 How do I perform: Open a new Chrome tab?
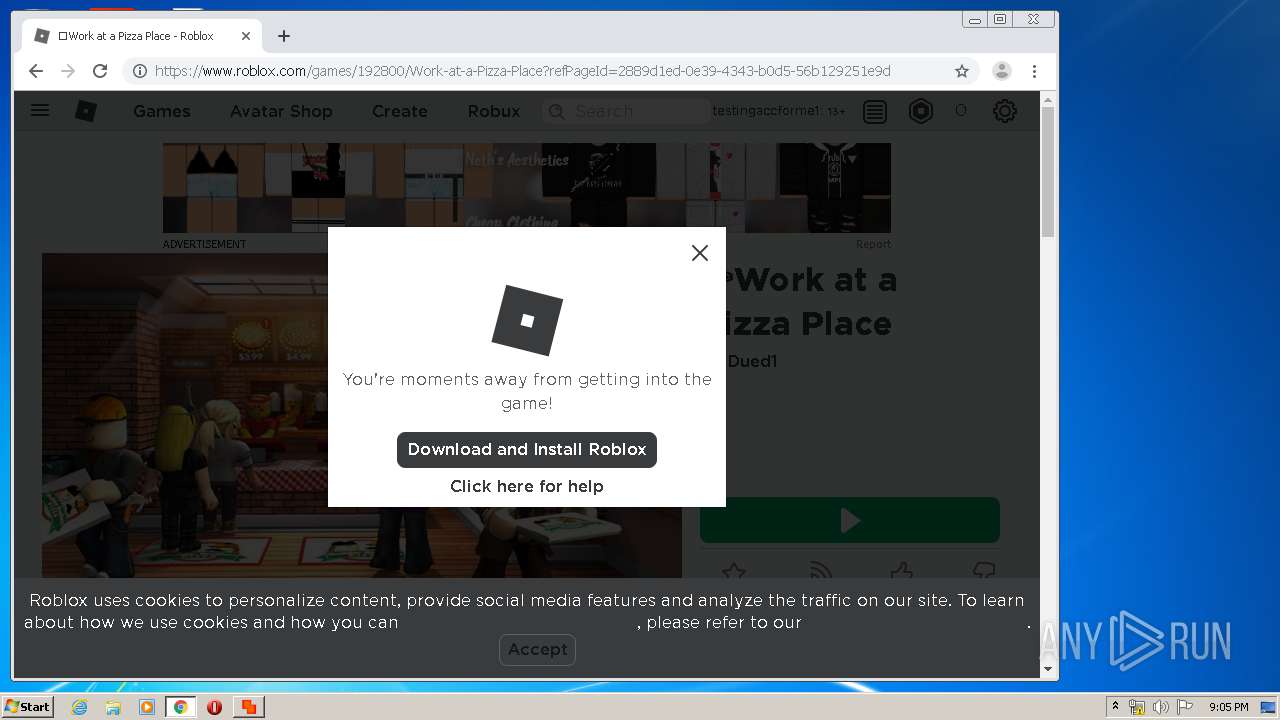[x=284, y=36]
